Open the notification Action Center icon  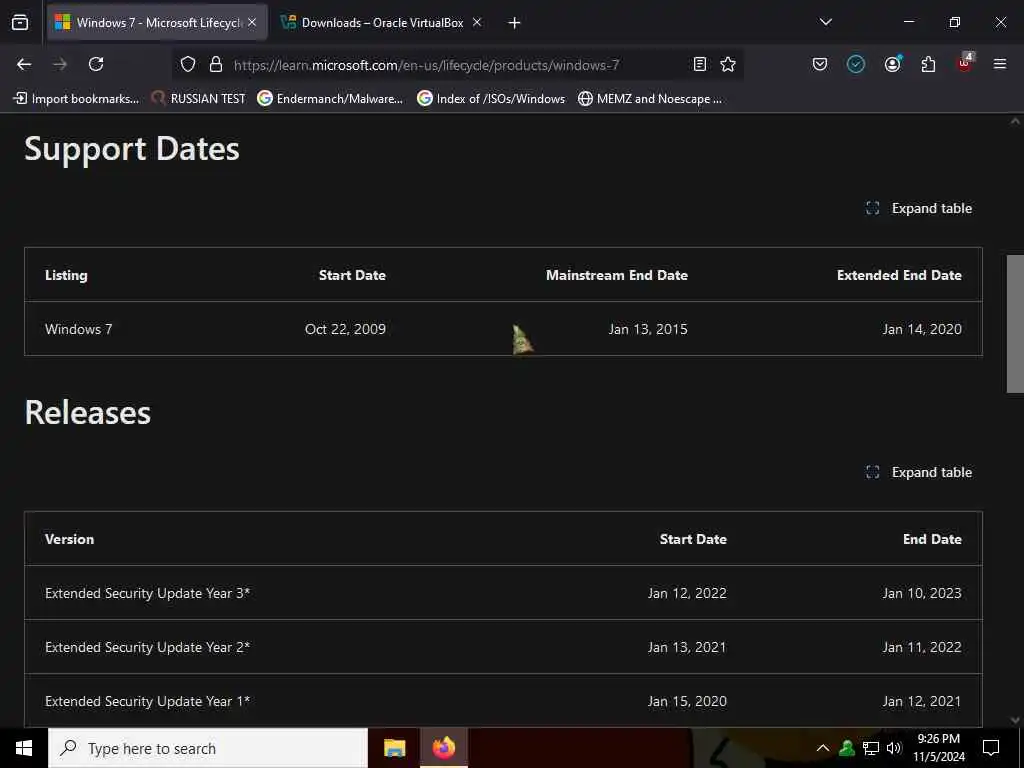coord(991,748)
